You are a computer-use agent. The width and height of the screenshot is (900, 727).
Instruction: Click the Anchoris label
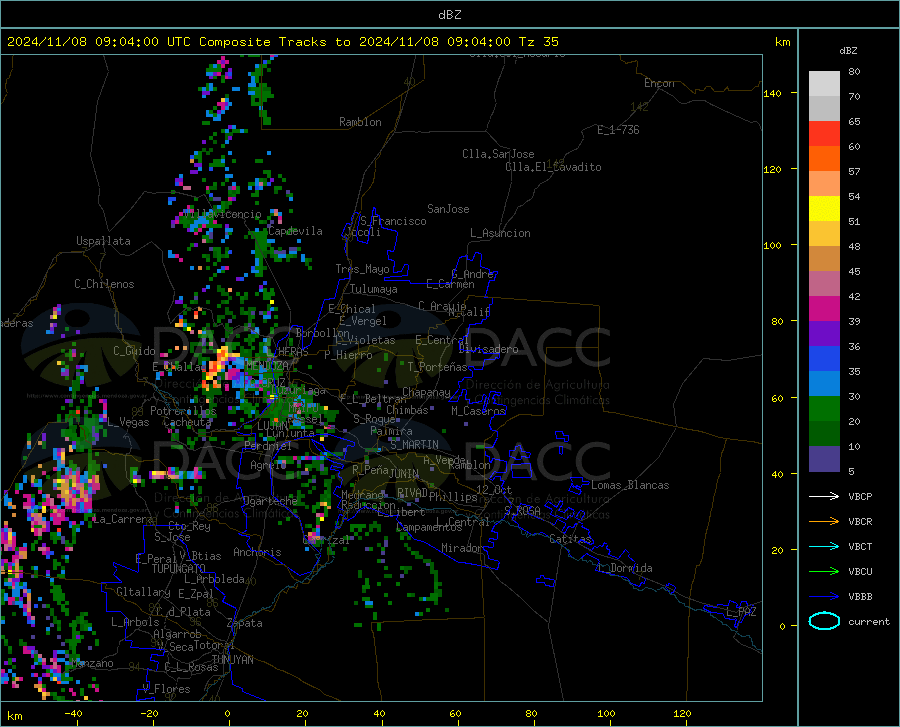tap(257, 553)
